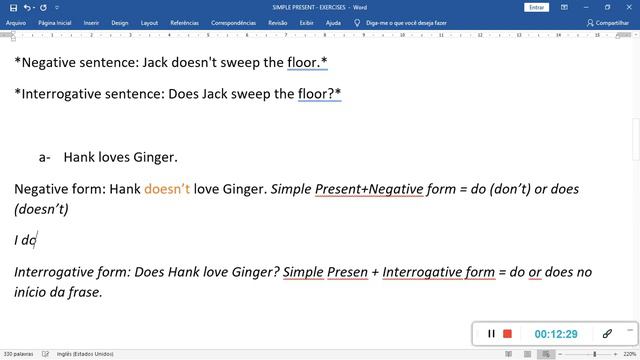
Task: Click 'Present+Negative' underlined text
Action: coord(369,189)
